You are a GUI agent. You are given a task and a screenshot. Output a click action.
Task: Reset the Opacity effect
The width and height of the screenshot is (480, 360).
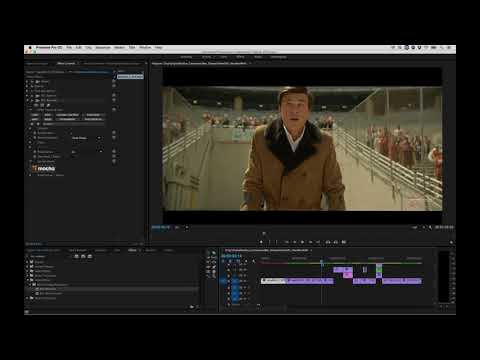114,86
